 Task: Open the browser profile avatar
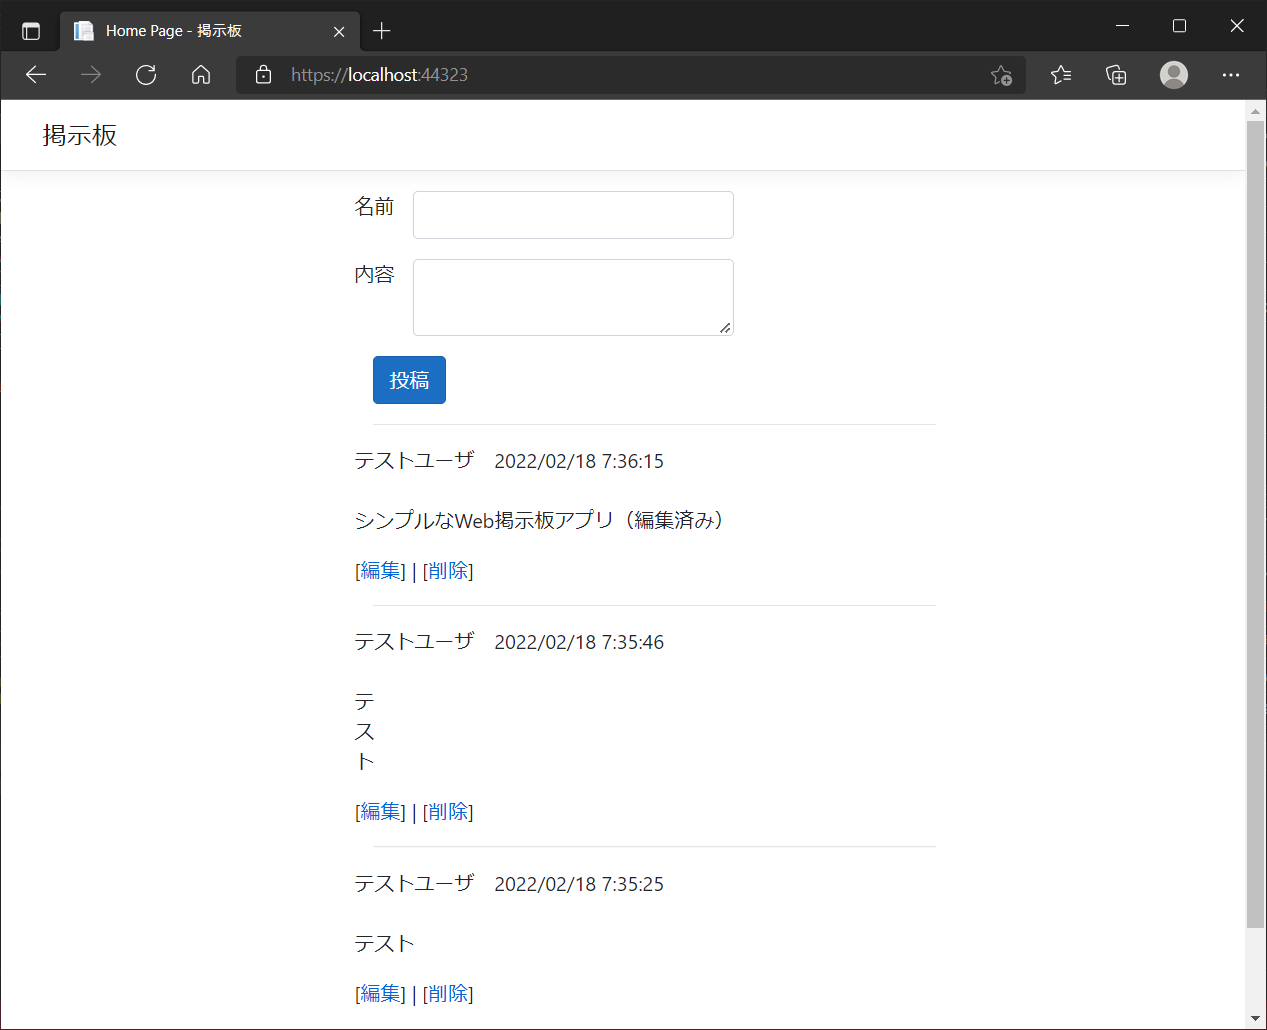[1173, 74]
